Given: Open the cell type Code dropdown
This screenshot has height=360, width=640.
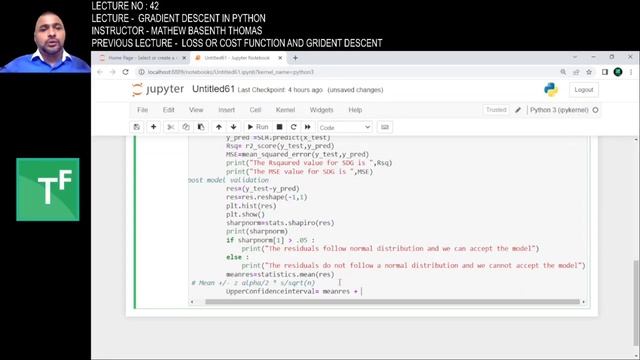Looking at the screenshot, I should (345, 127).
